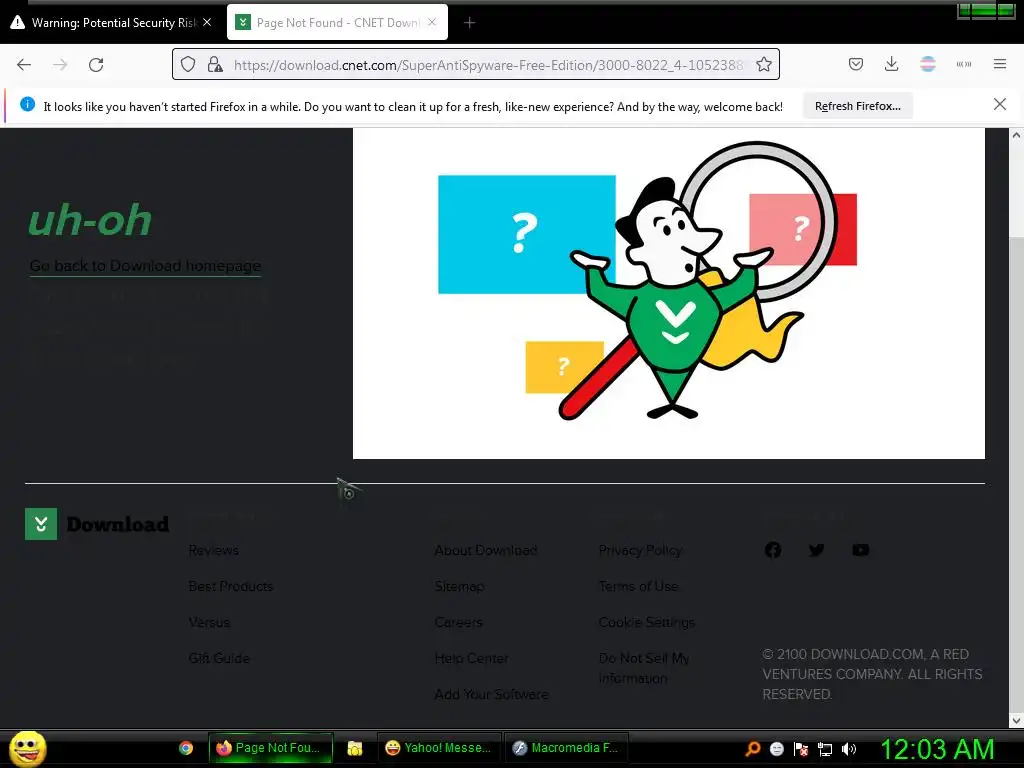Click the page scrollbar down arrow
The height and width of the screenshot is (768, 1024).
[1016, 720]
